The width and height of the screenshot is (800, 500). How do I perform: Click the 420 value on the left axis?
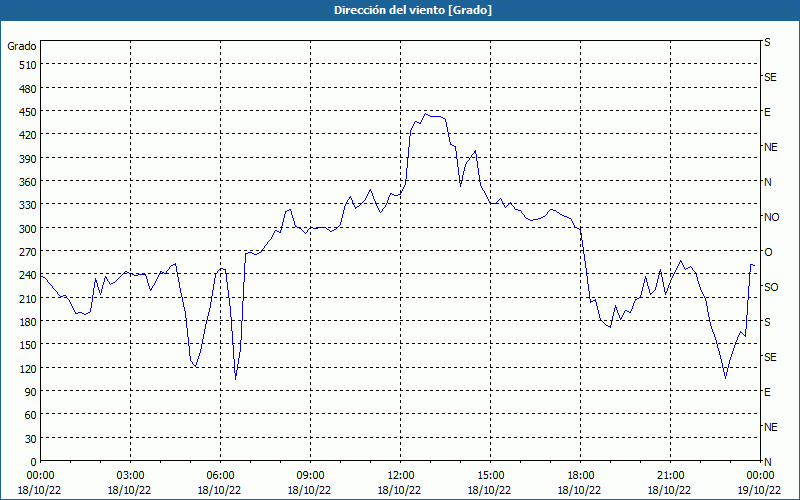click(29, 135)
